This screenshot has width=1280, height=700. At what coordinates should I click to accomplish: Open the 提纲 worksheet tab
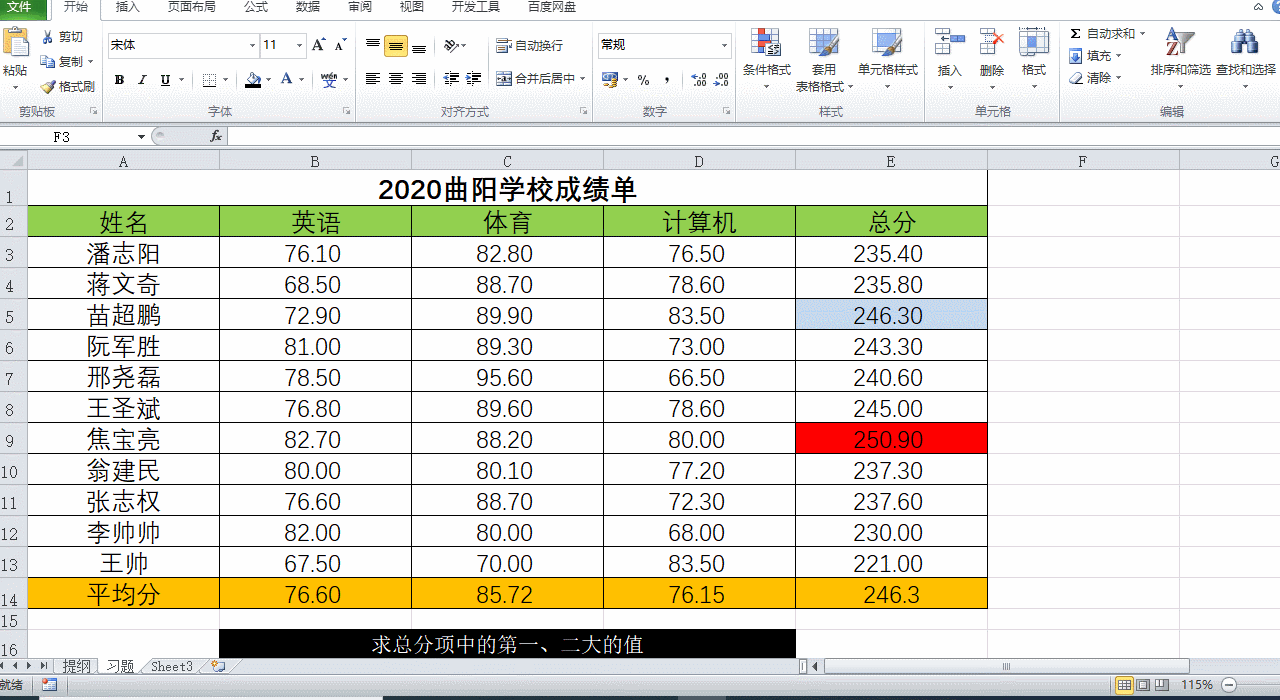pos(77,666)
